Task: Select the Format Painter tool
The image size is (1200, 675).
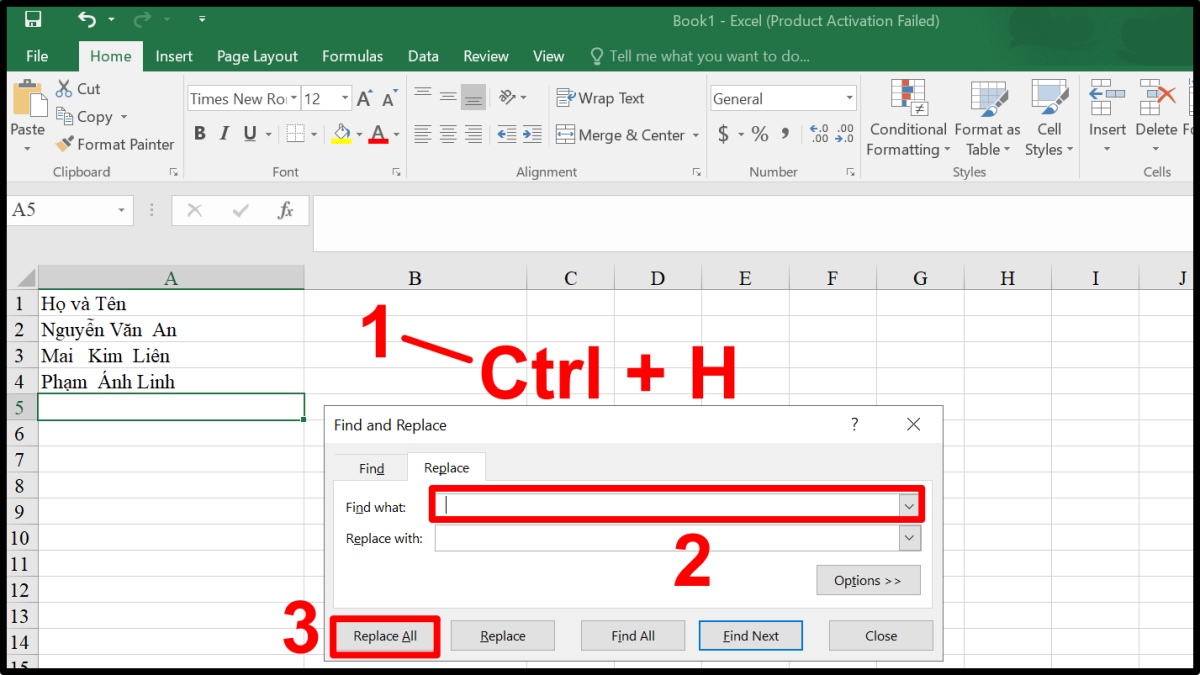Action: (115, 144)
